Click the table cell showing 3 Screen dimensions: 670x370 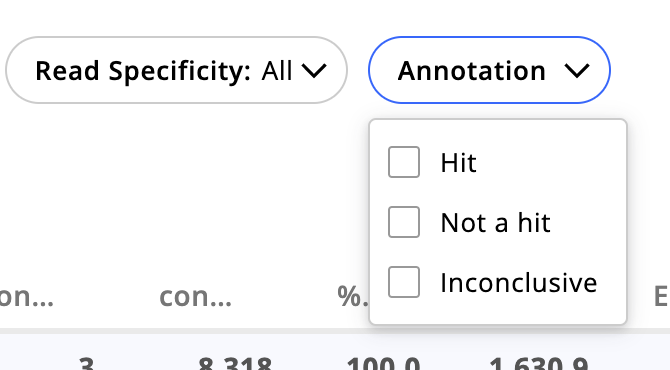click(x=87, y=363)
